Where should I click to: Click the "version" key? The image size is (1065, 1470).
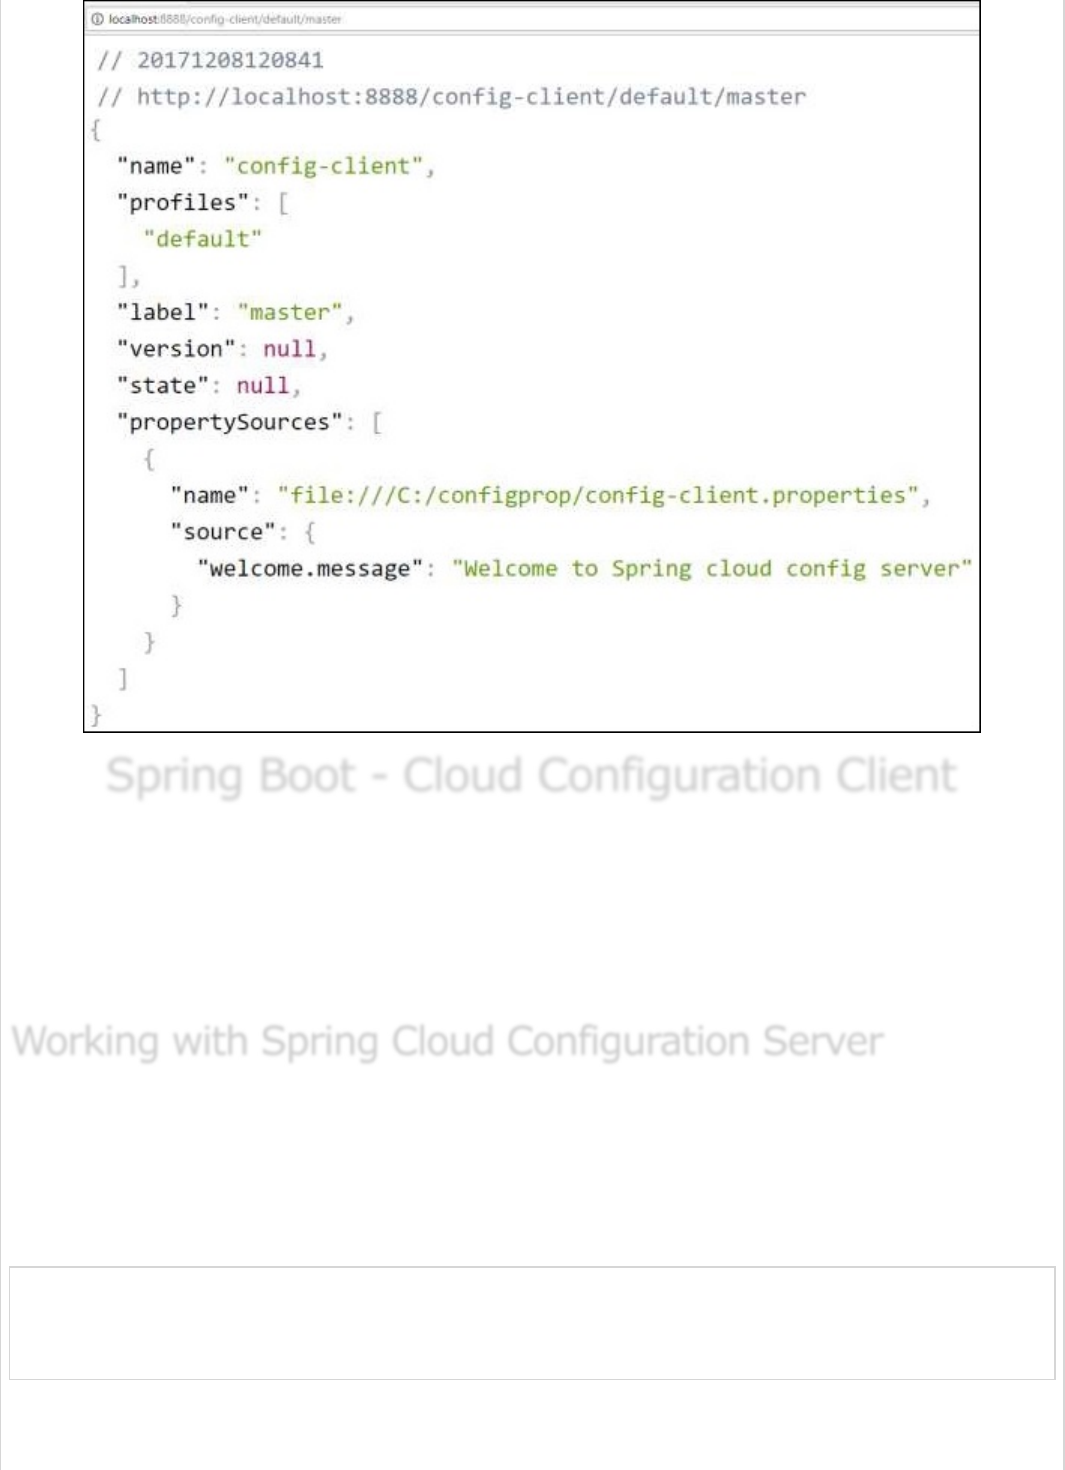[176, 349]
